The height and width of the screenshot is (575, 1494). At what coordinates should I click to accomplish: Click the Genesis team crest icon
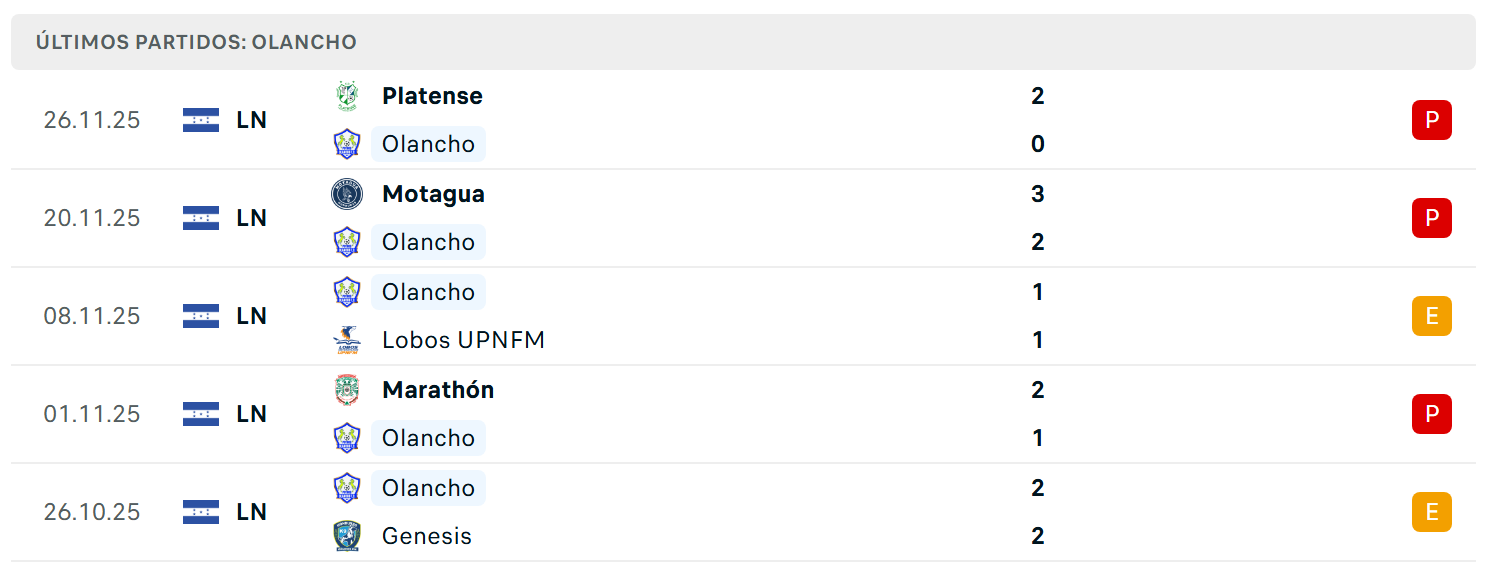tap(346, 536)
